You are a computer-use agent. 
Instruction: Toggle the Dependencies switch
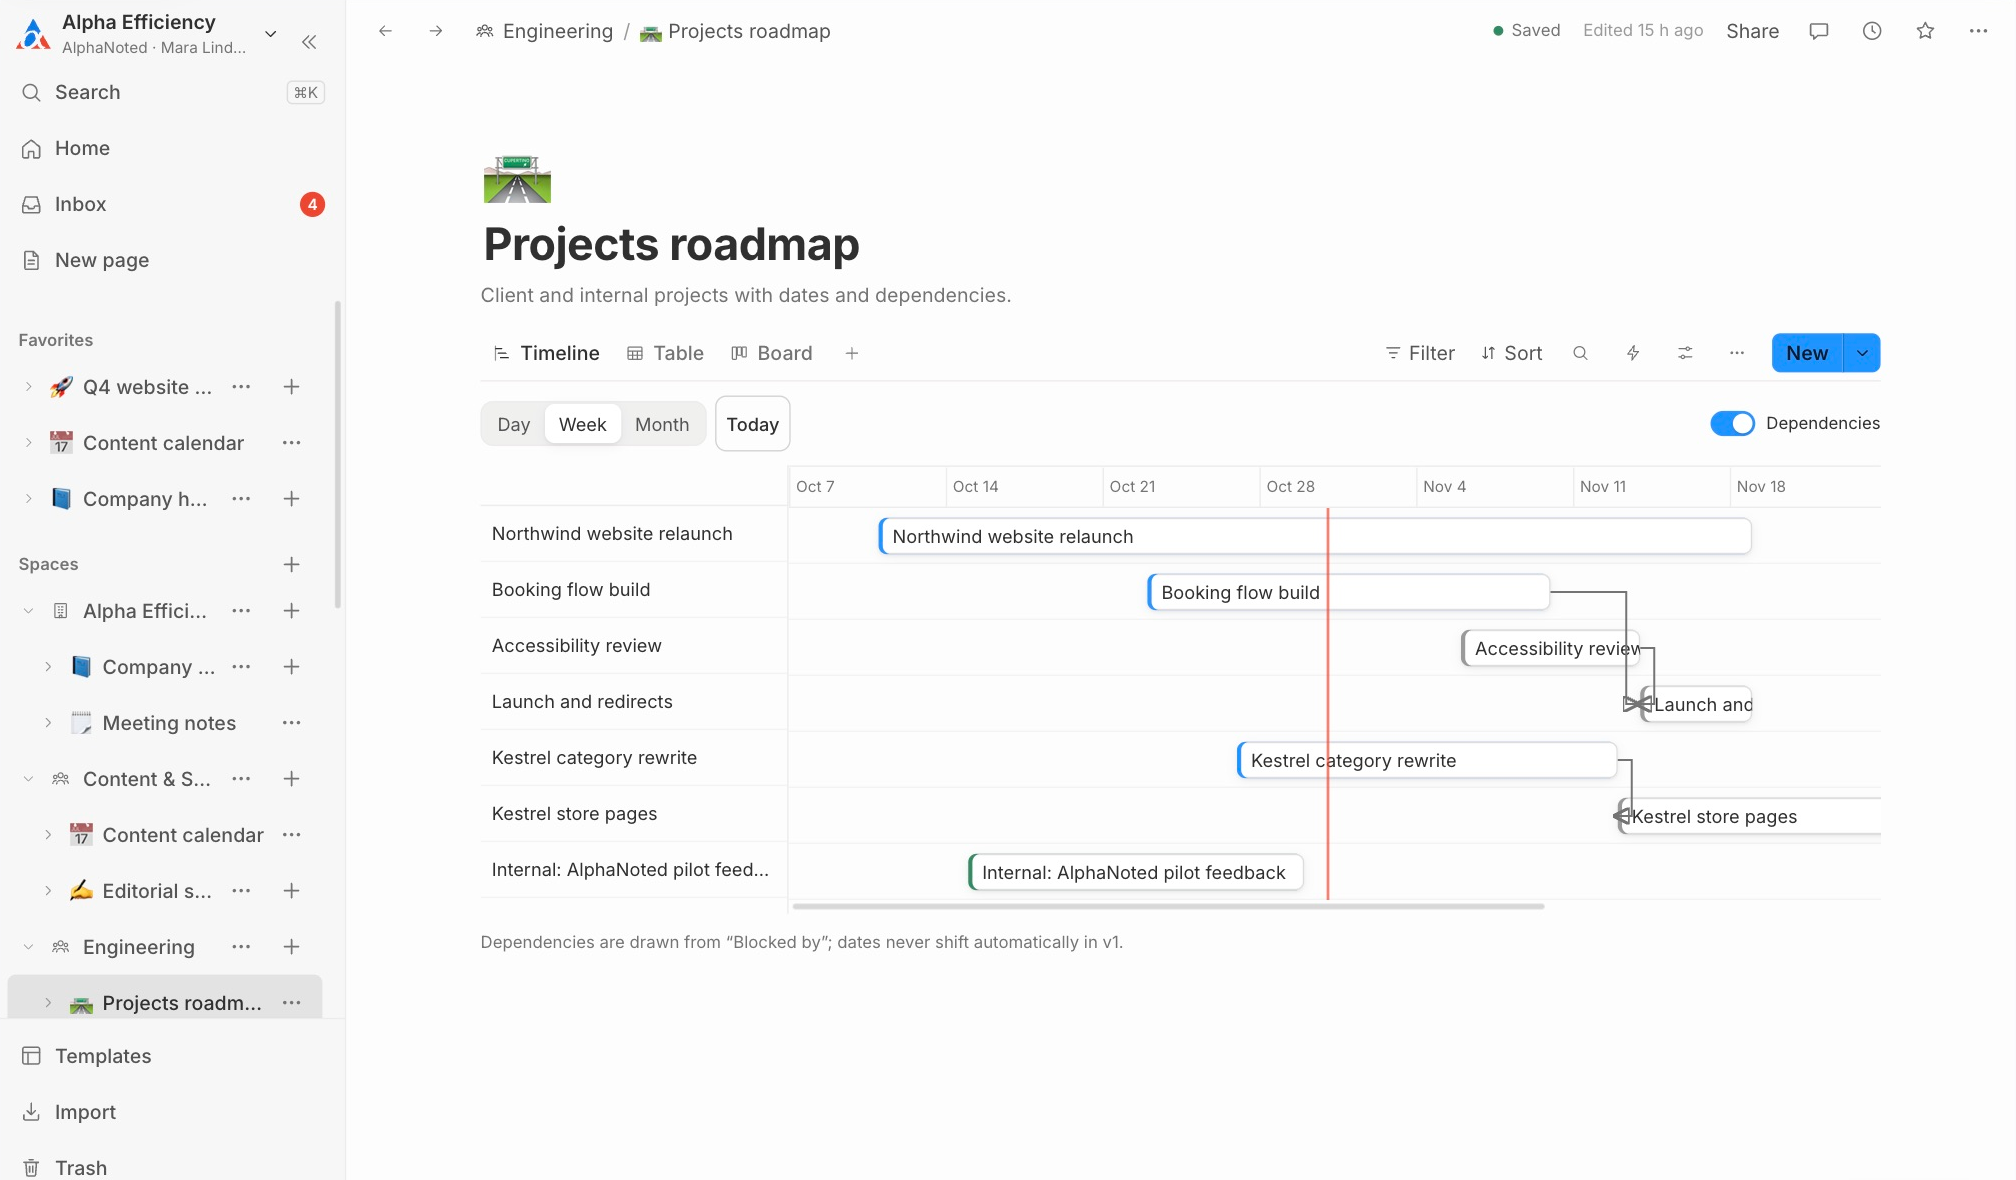pyautogui.click(x=1732, y=423)
